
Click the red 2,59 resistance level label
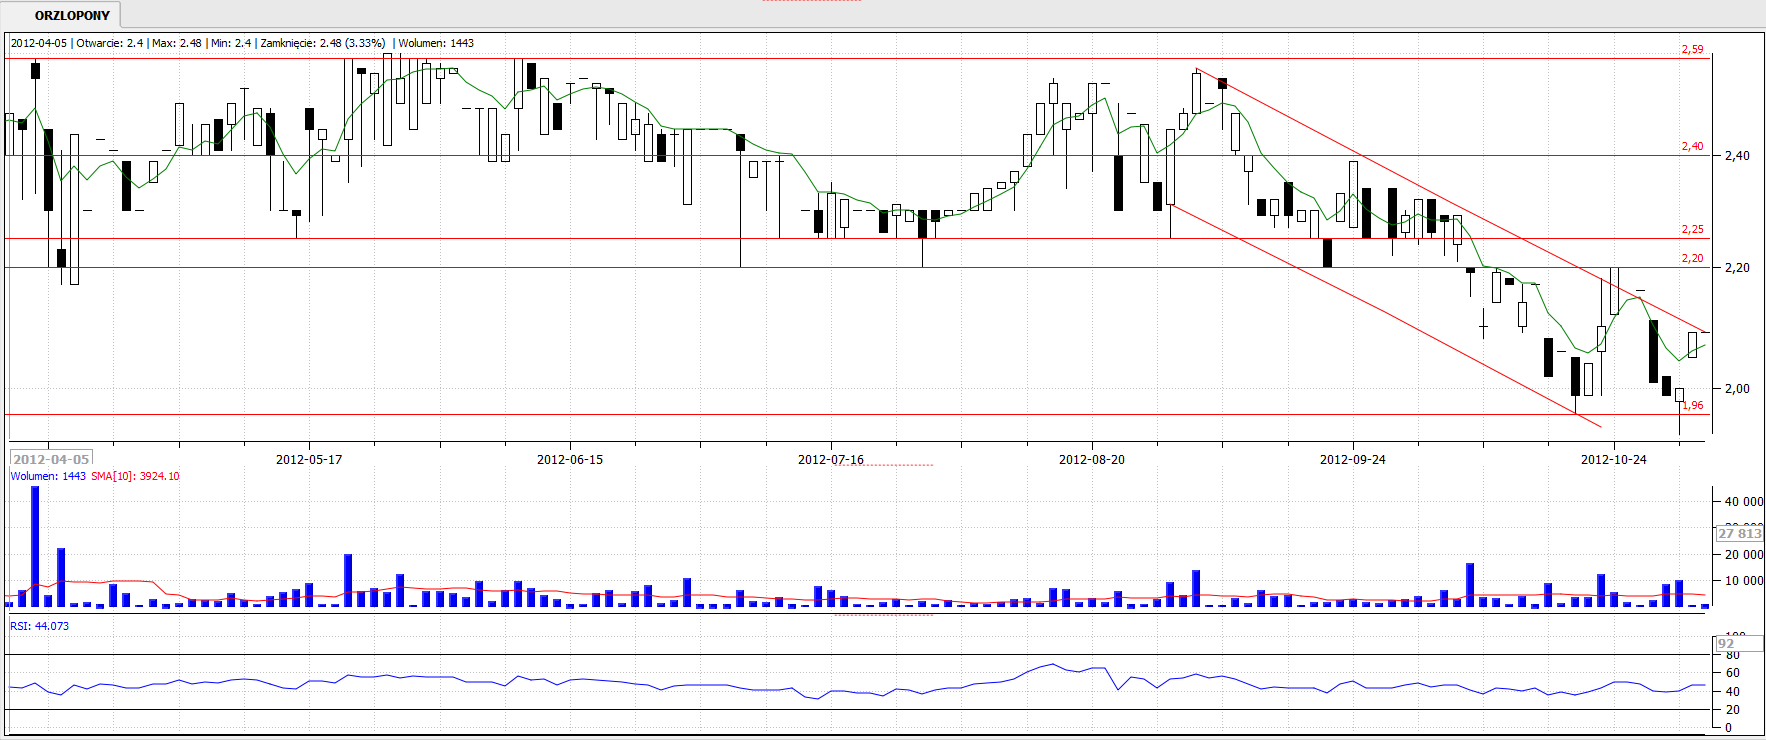click(1692, 49)
